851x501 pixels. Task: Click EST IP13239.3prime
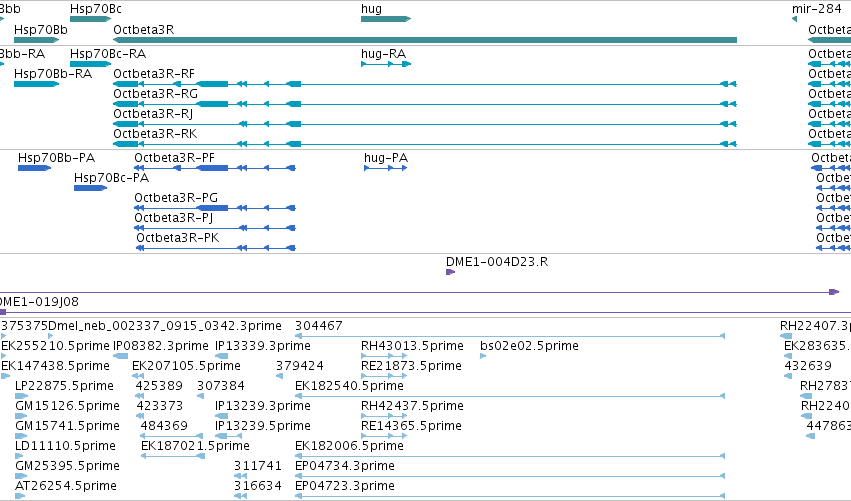(x=263, y=406)
